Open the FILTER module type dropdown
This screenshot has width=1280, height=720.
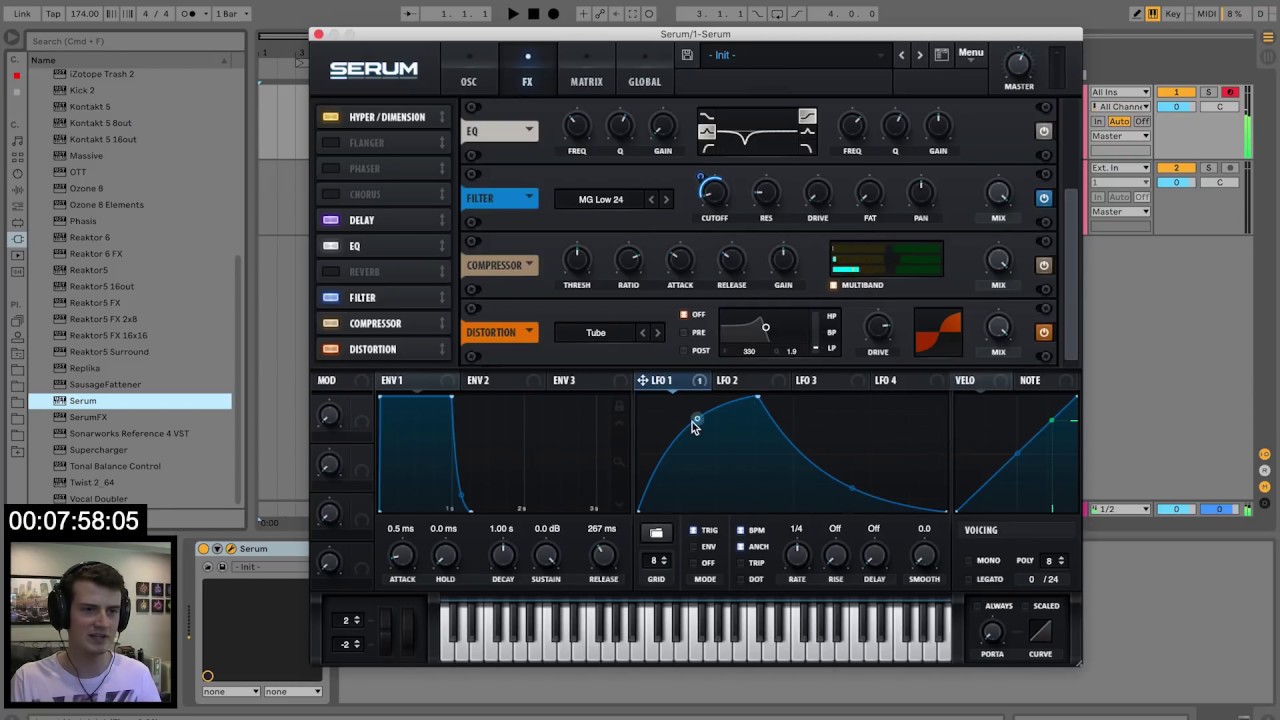500,198
